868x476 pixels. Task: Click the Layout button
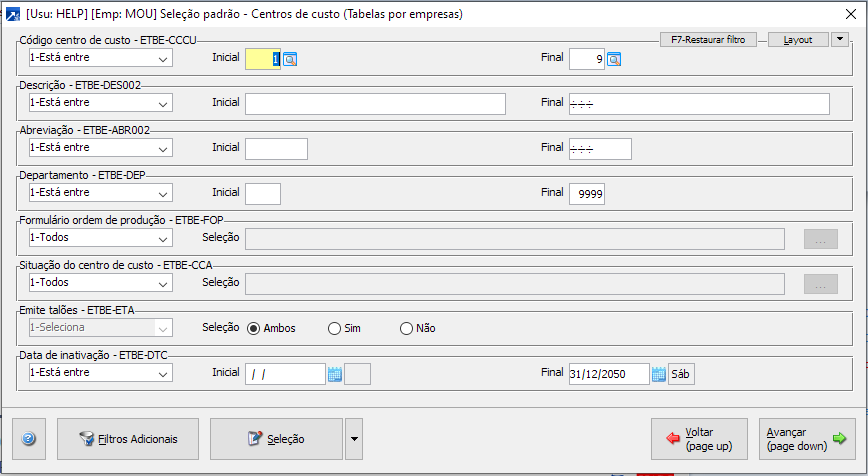point(798,39)
